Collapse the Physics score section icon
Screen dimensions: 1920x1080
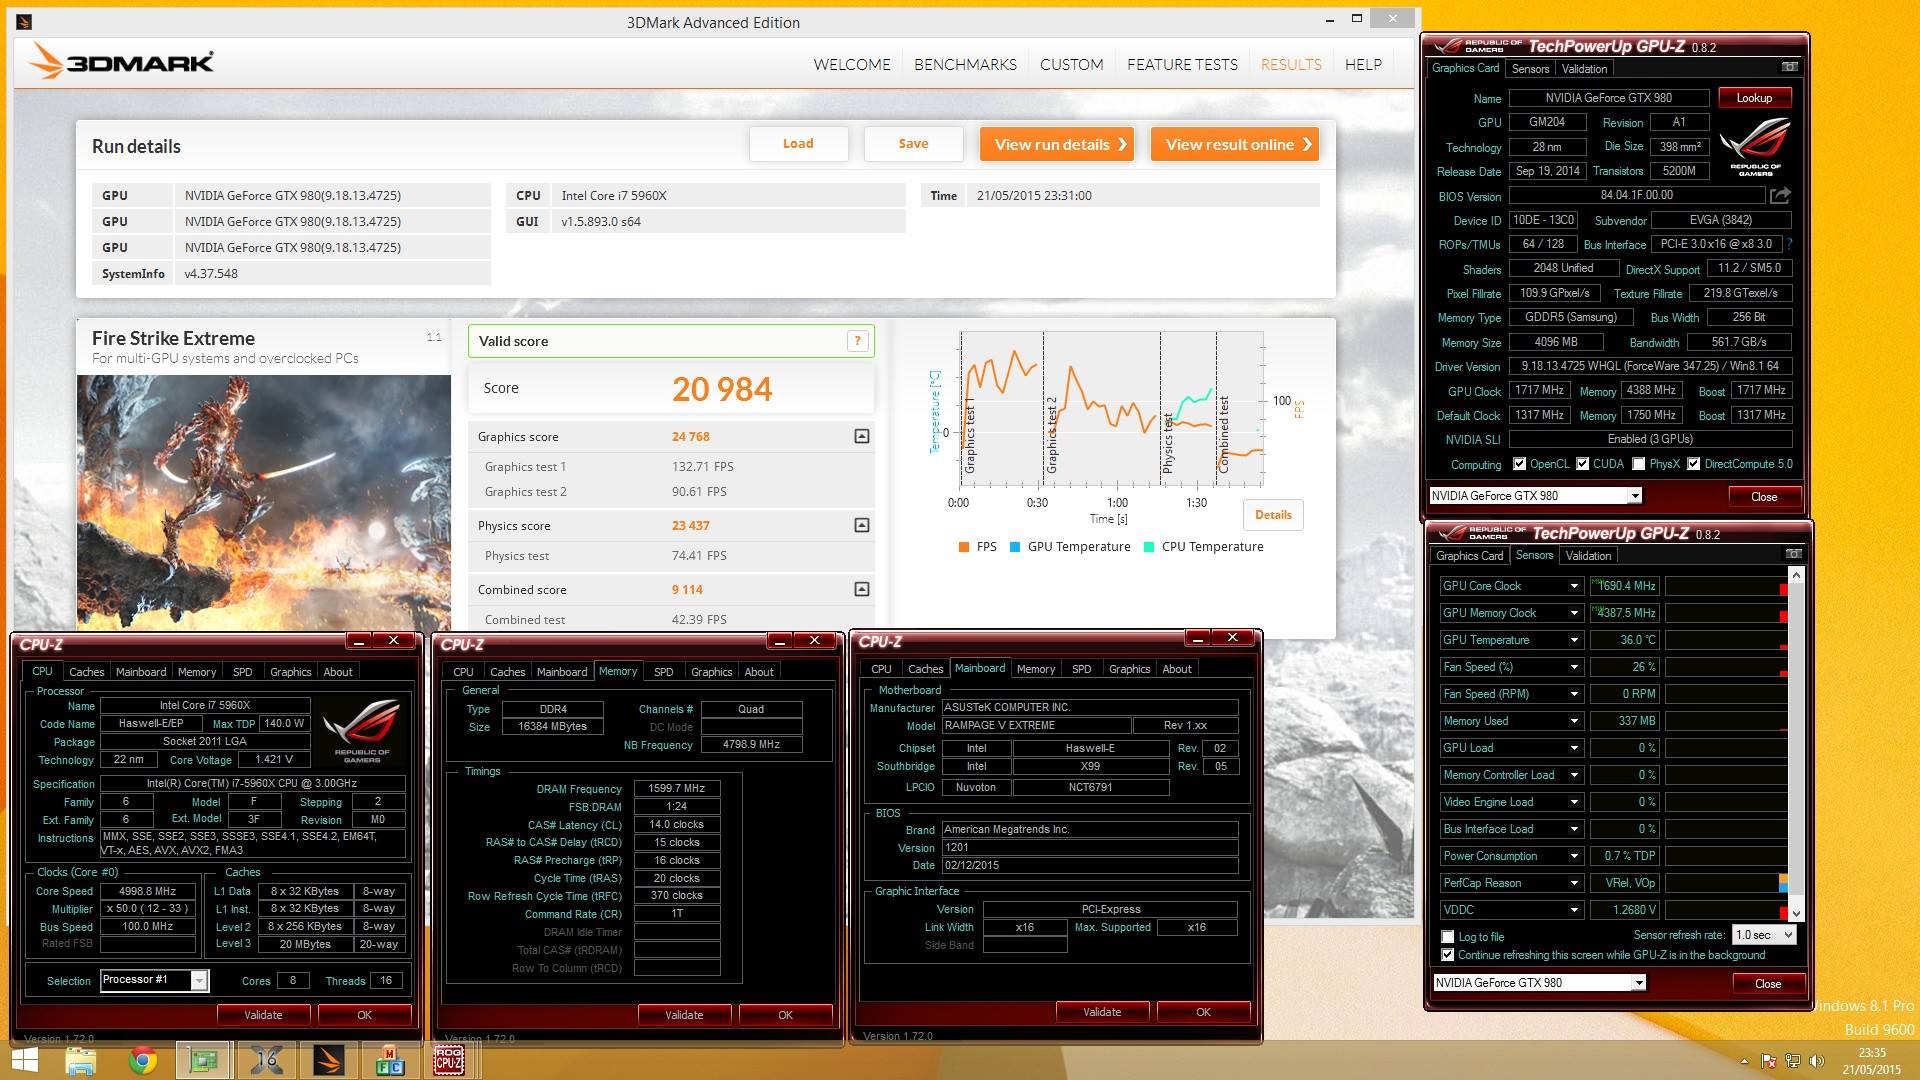862,525
